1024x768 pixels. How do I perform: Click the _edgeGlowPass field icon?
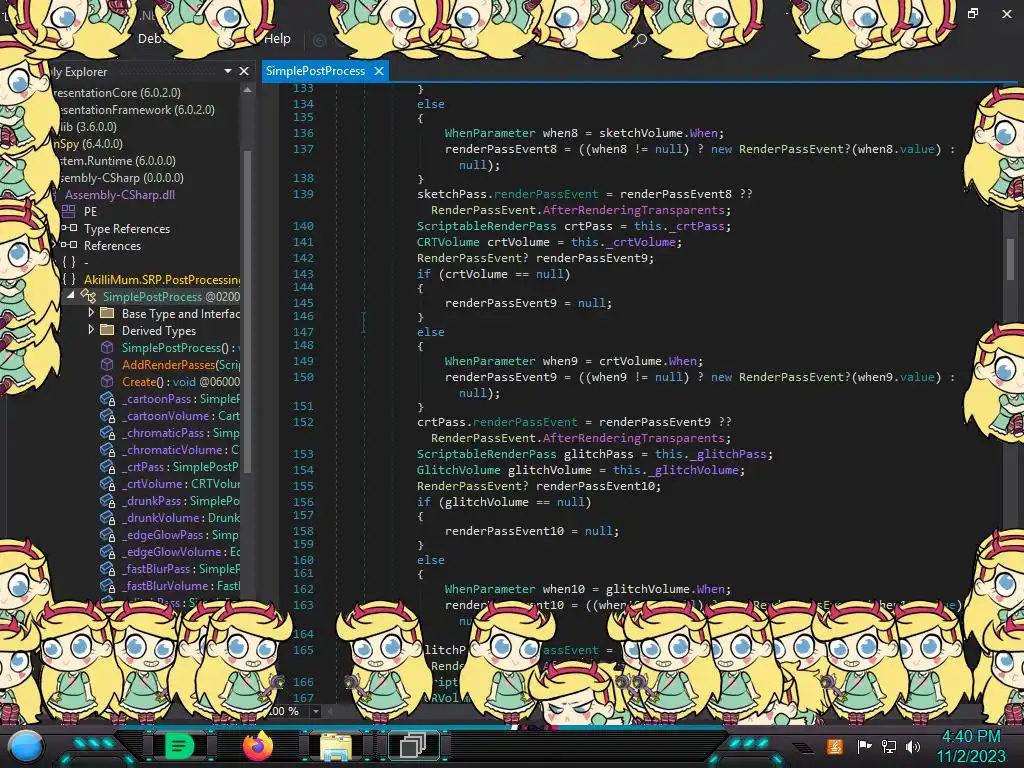108,534
